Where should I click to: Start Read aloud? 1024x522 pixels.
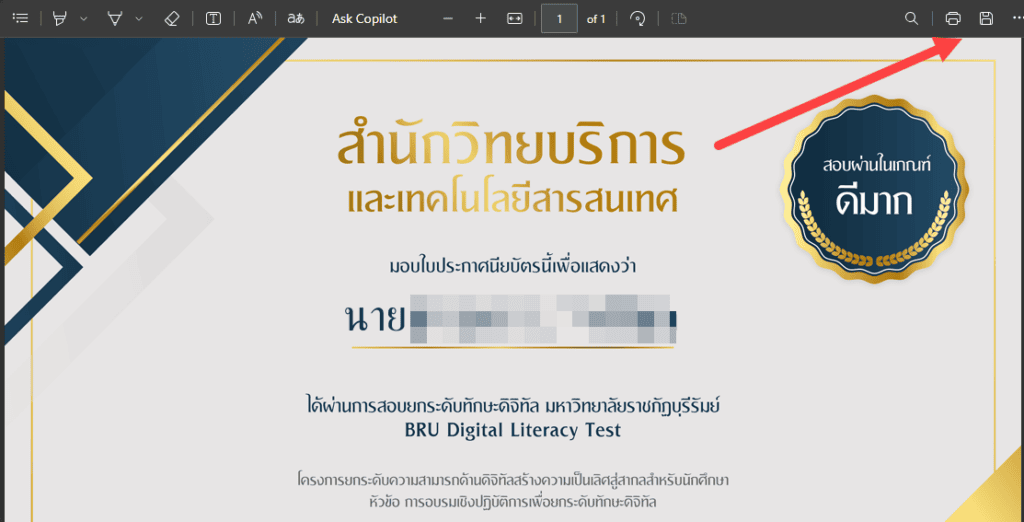(x=255, y=19)
